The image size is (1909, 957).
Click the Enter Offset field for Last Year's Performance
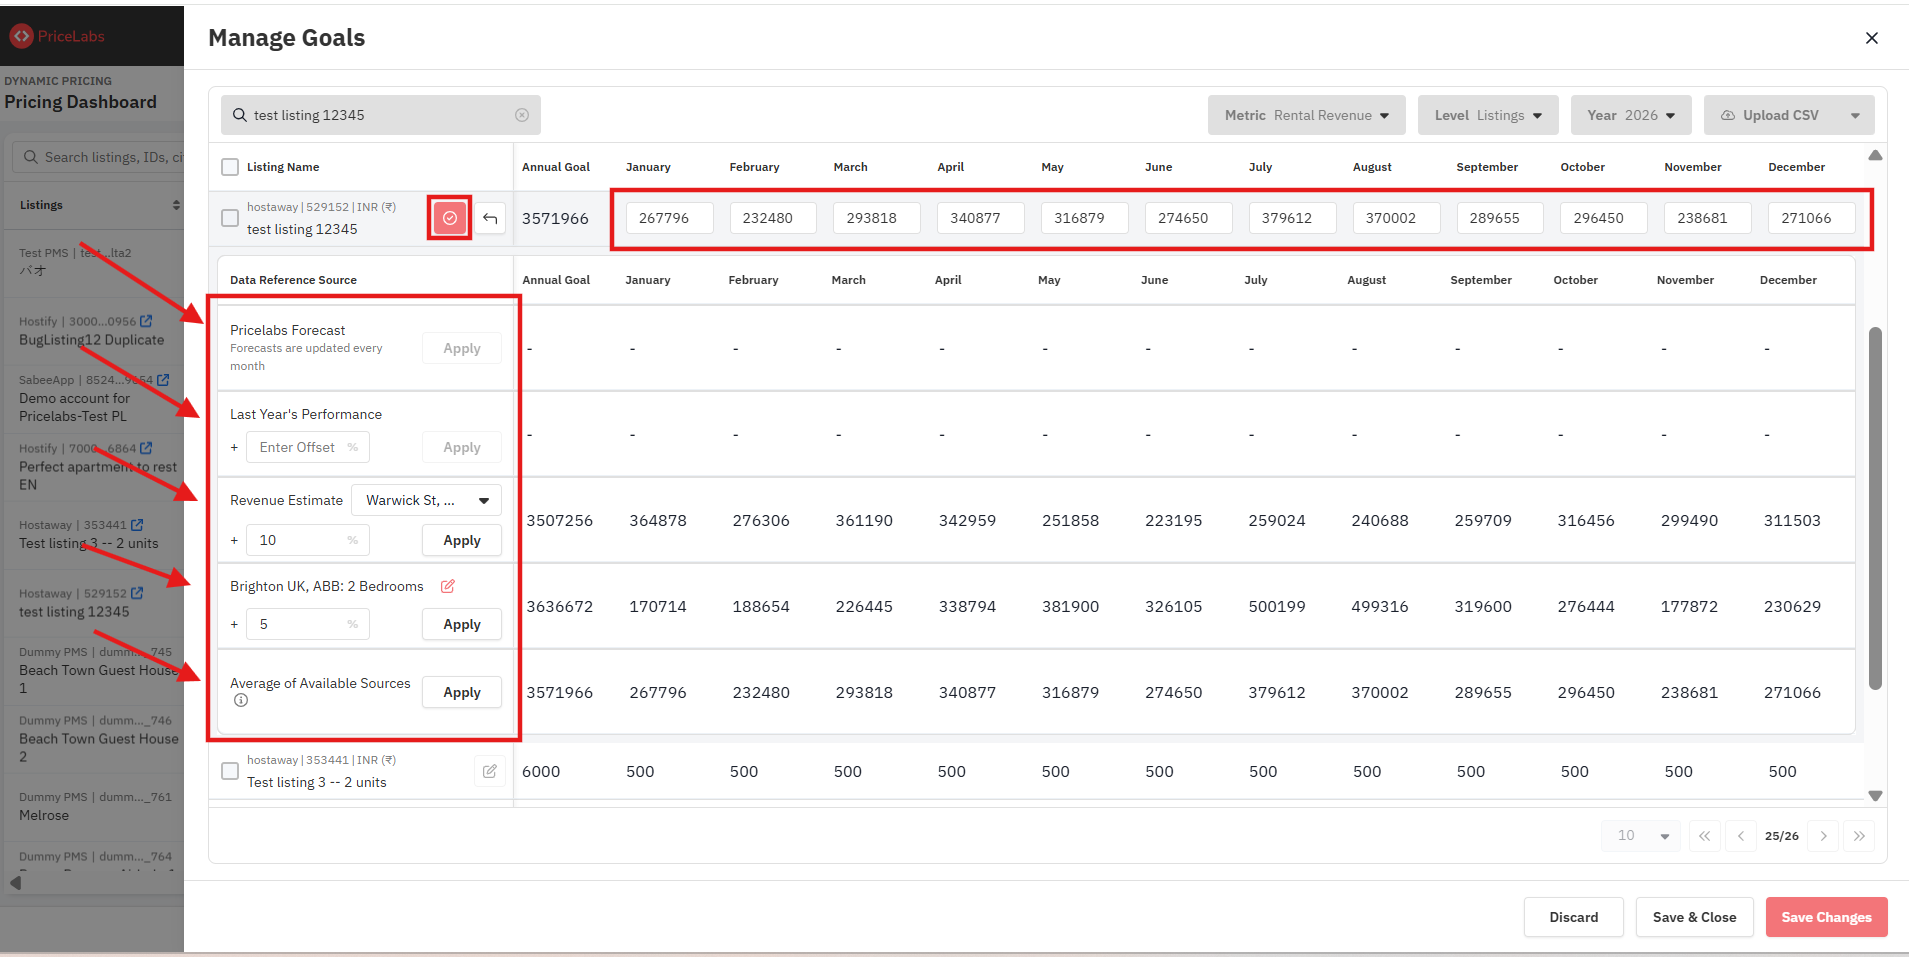click(x=308, y=447)
